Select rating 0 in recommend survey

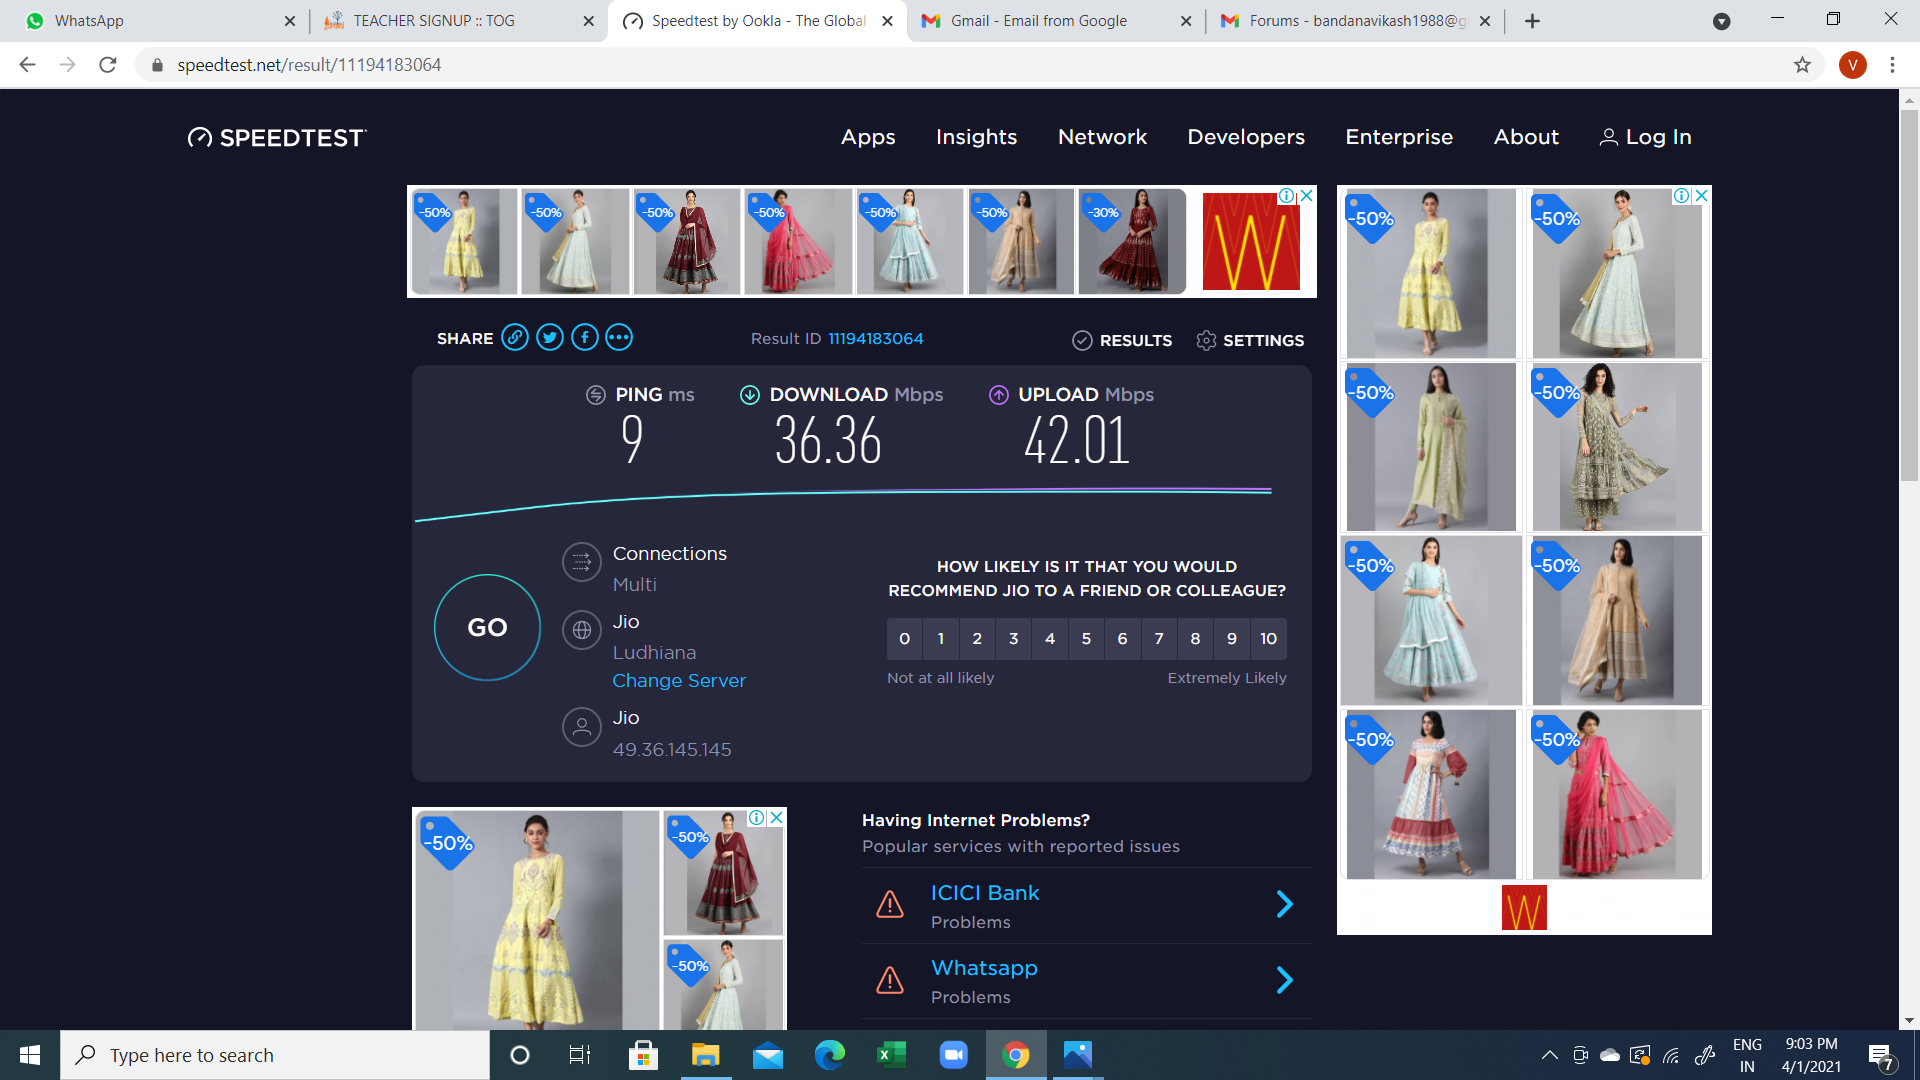click(904, 639)
